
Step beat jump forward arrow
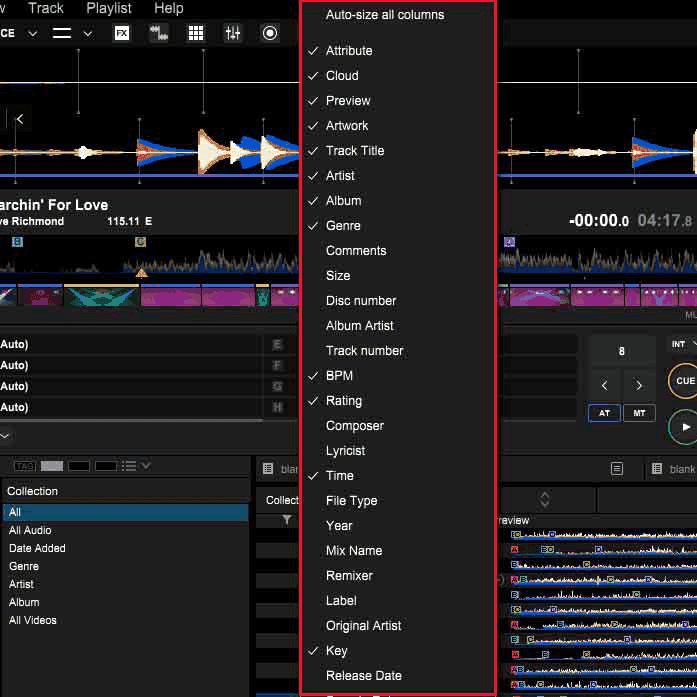point(638,385)
